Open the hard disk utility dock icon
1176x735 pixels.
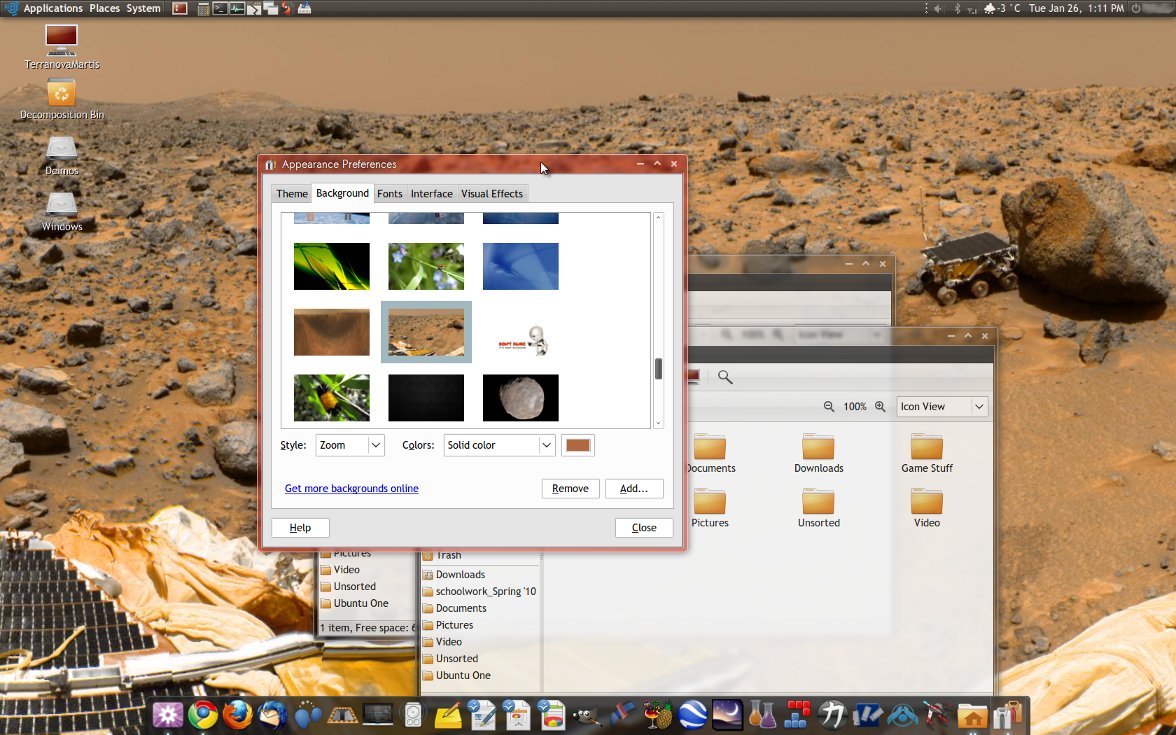tap(412, 715)
